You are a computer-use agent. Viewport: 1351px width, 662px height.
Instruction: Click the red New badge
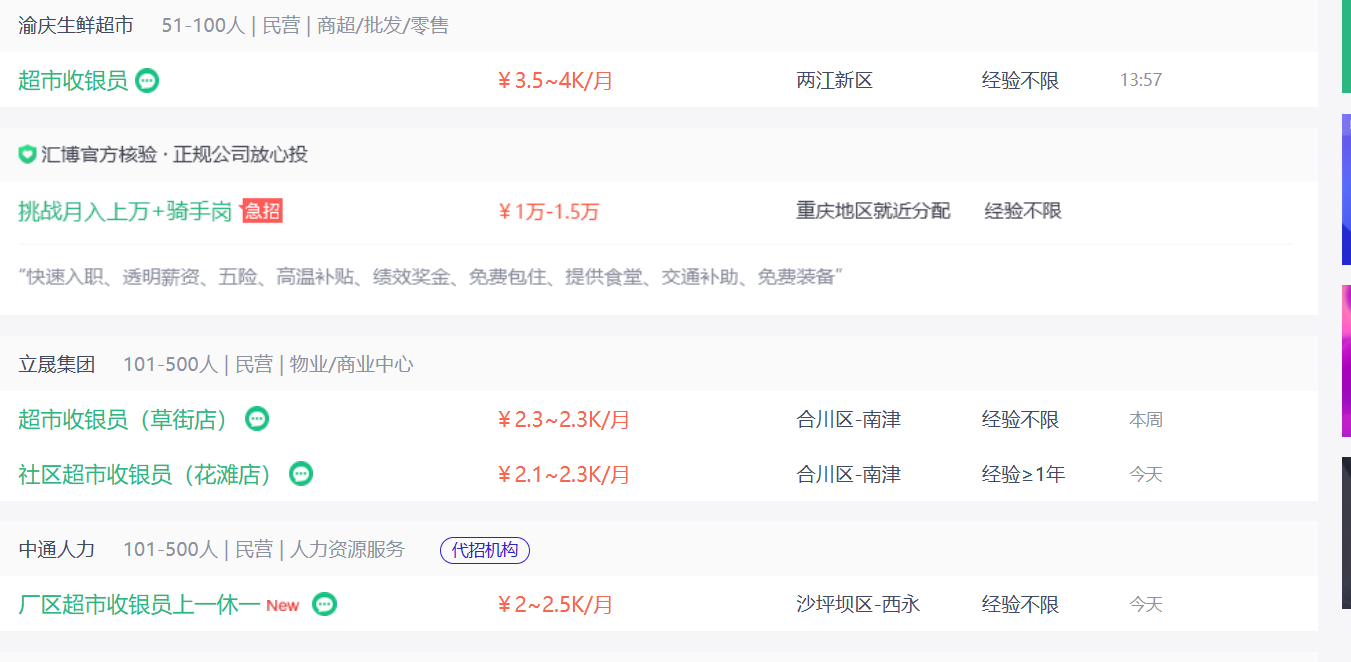click(283, 605)
